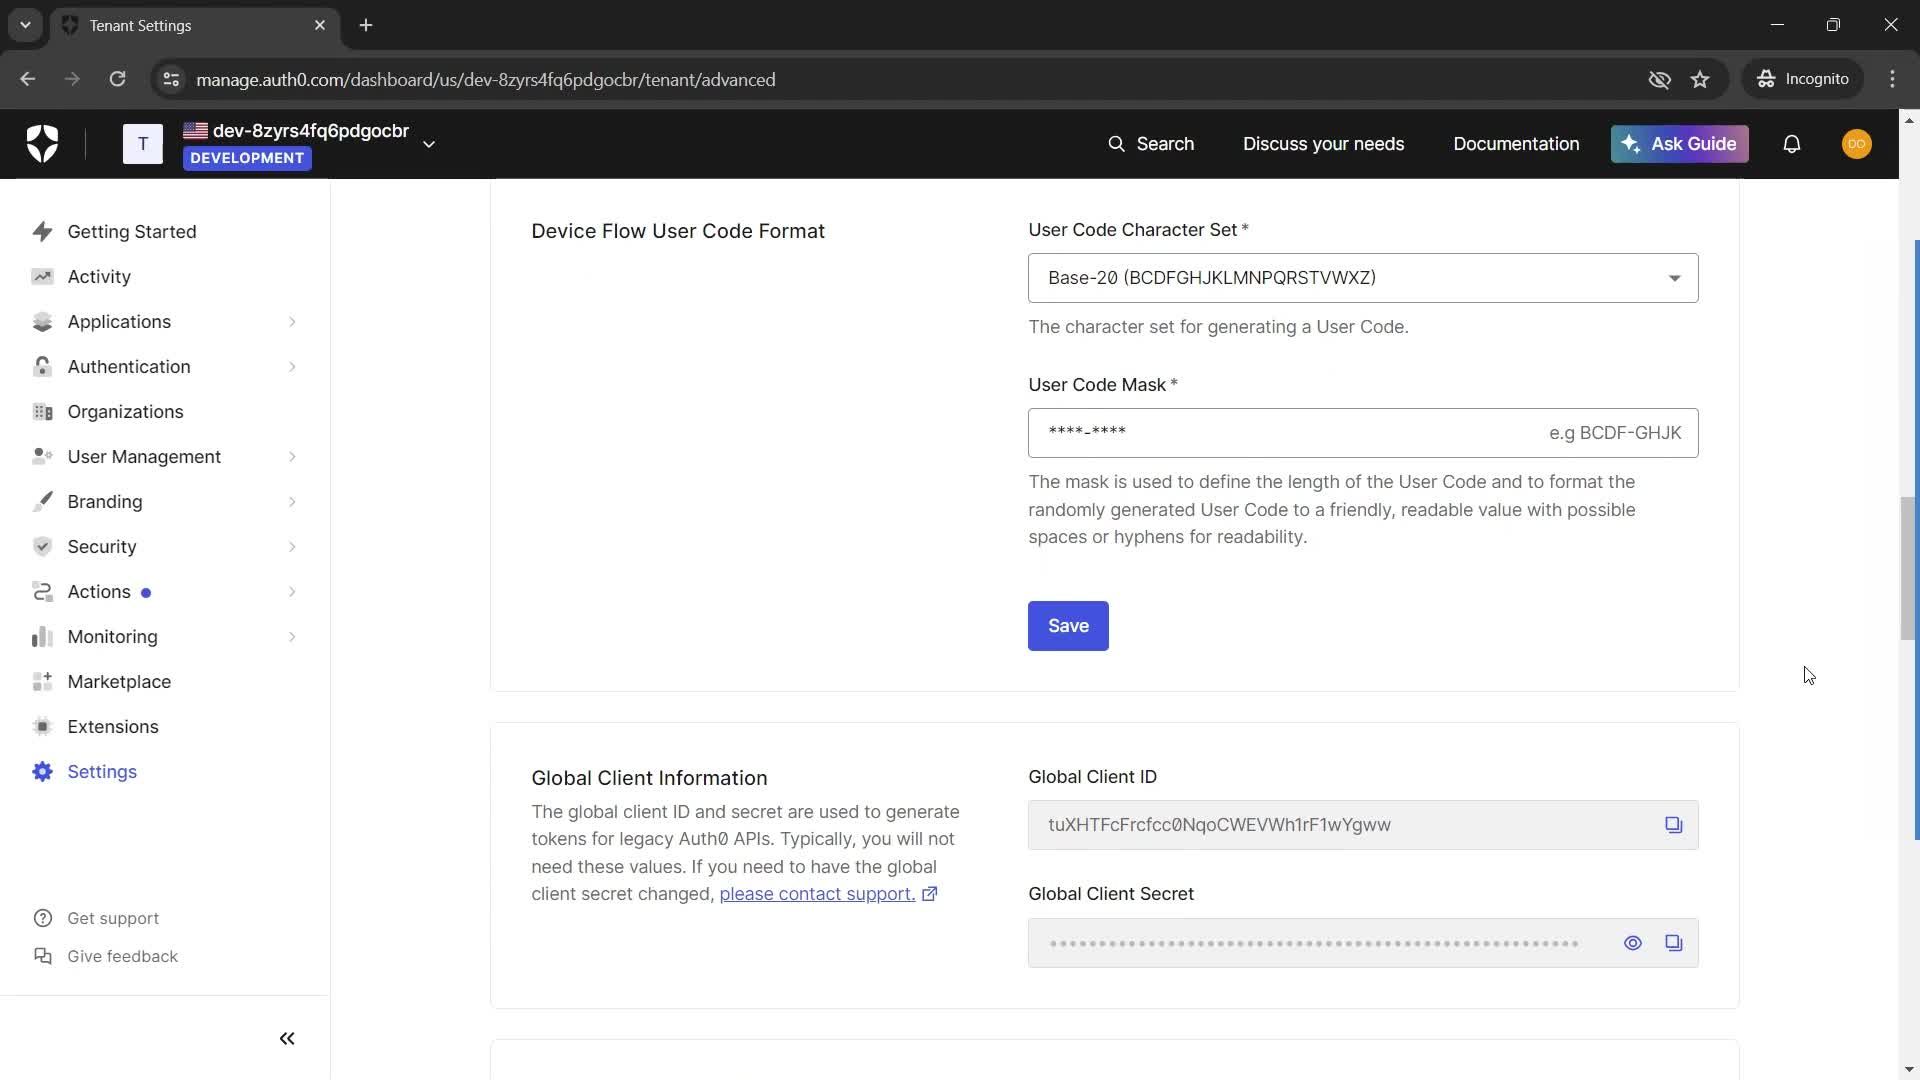Click the address bar URL
Viewport: 1920px width, 1080px height.
click(x=486, y=79)
